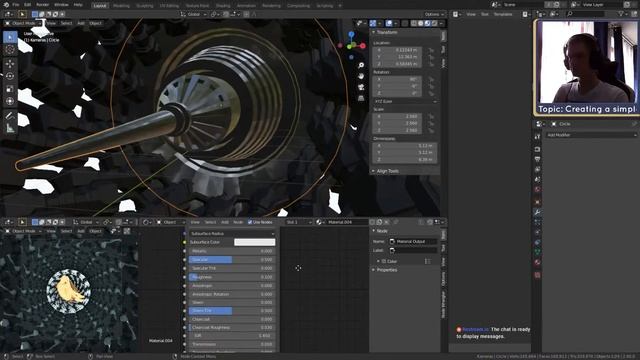Click the node Name field Material Output
Screen dimensions: 640x360
[x=413, y=242]
